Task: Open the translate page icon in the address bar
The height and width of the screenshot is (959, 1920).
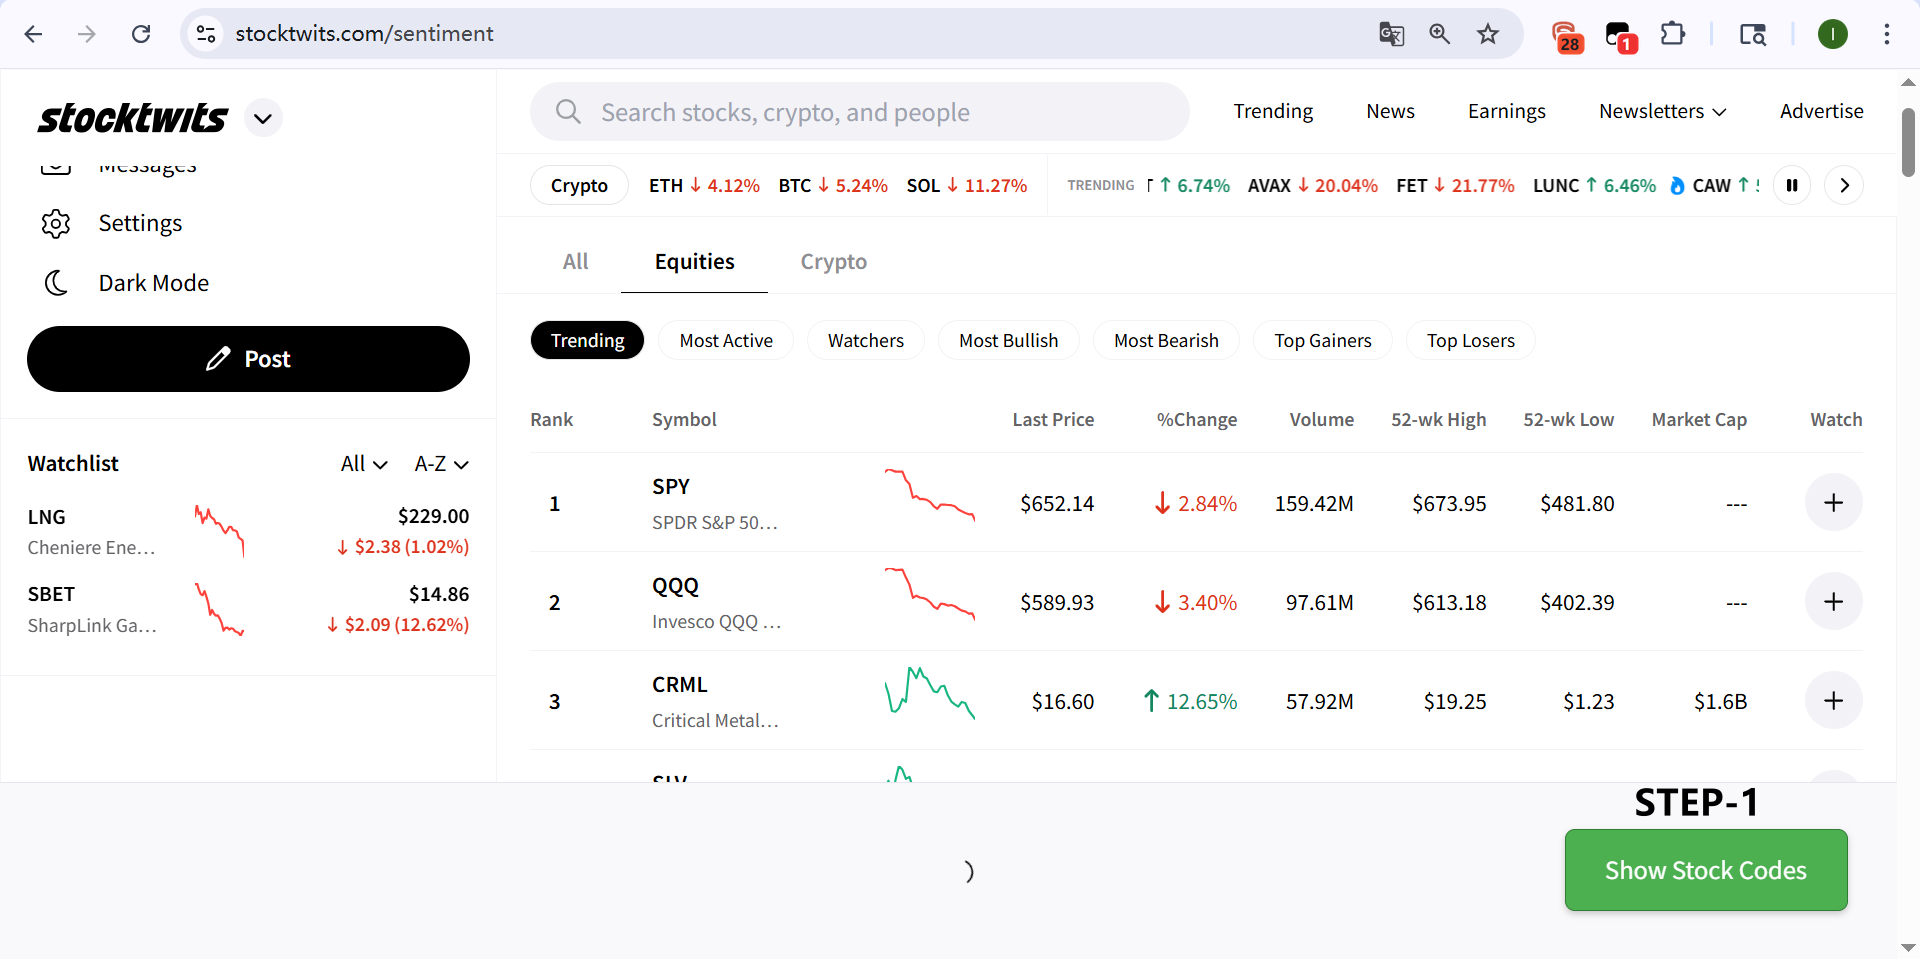Action: [x=1391, y=34]
